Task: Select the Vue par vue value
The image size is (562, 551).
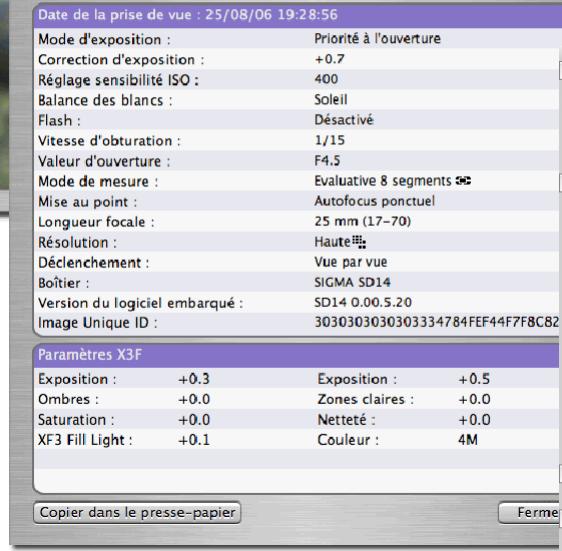Action: 351,262
